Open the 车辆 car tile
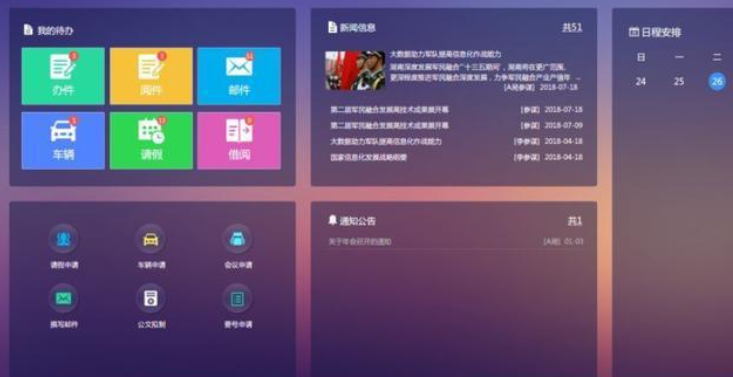This screenshot has height=377, width=733. (x=63, y=140)
